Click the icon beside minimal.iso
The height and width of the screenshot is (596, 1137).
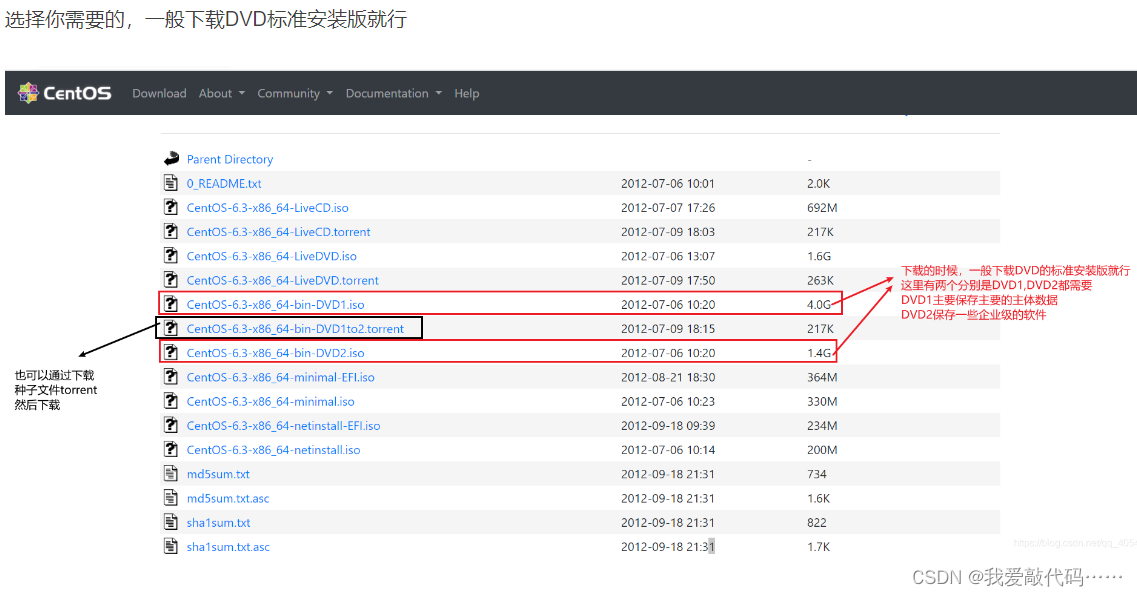click(170, 401)
